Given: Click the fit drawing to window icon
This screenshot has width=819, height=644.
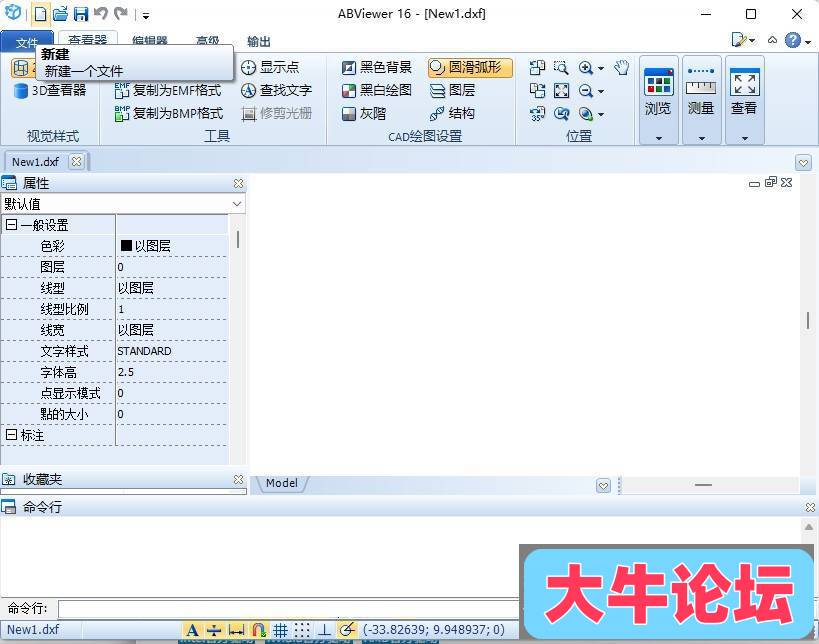Looking at the screenshot, I should click(x=561, y=91).
